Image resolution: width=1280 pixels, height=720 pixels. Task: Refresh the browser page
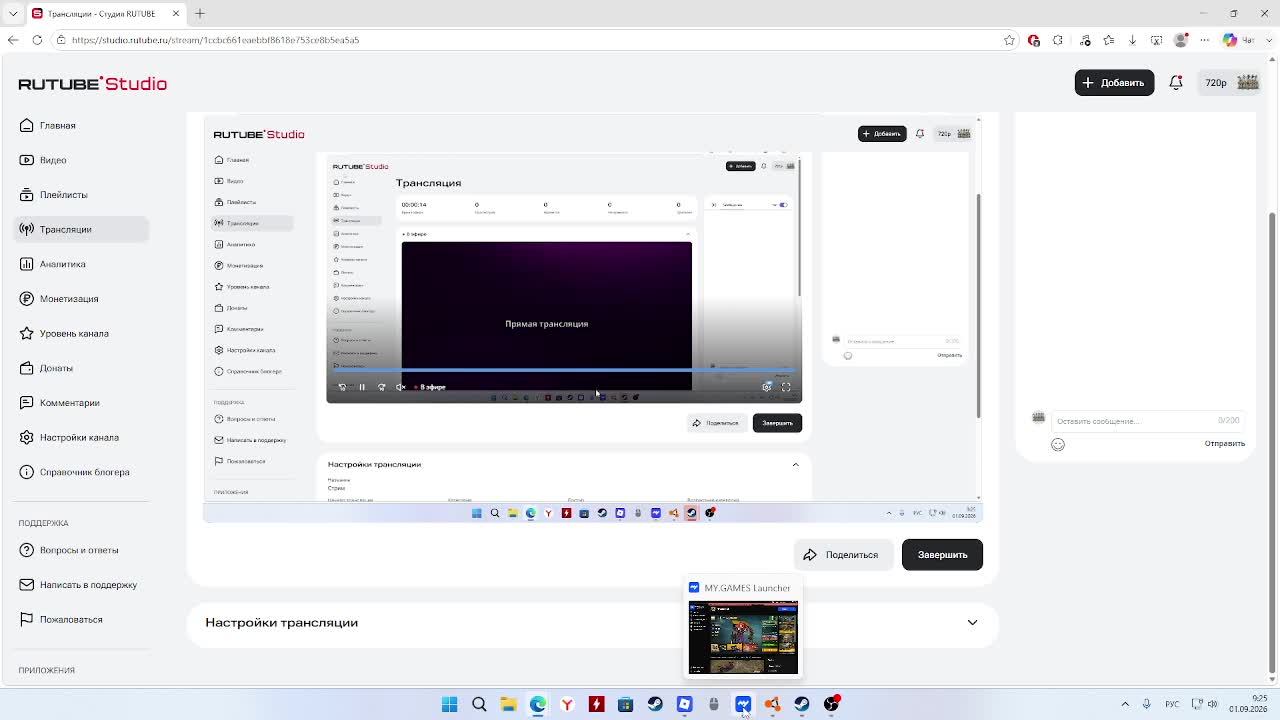click(37, 40)
